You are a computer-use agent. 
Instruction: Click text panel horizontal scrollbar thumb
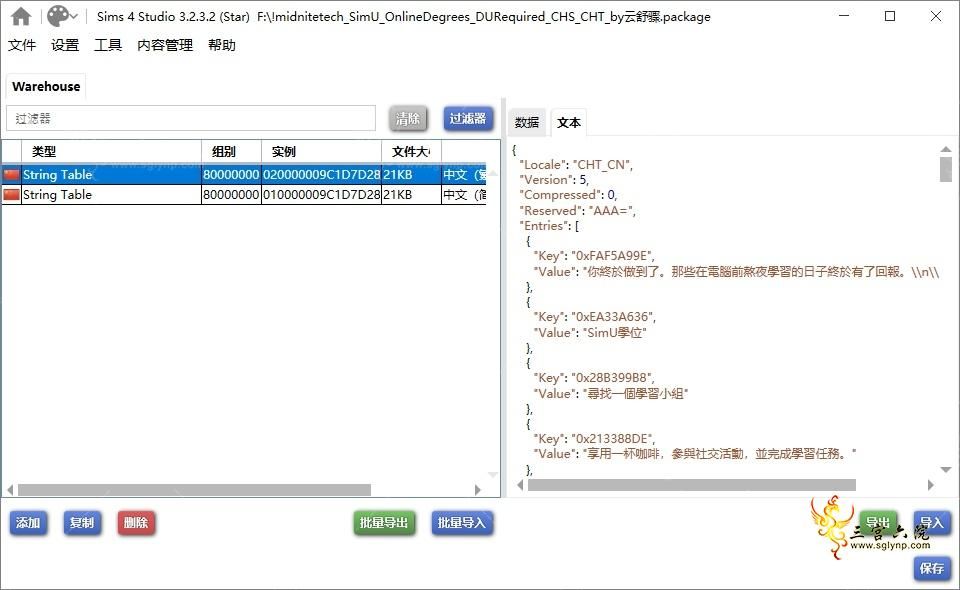692,485
